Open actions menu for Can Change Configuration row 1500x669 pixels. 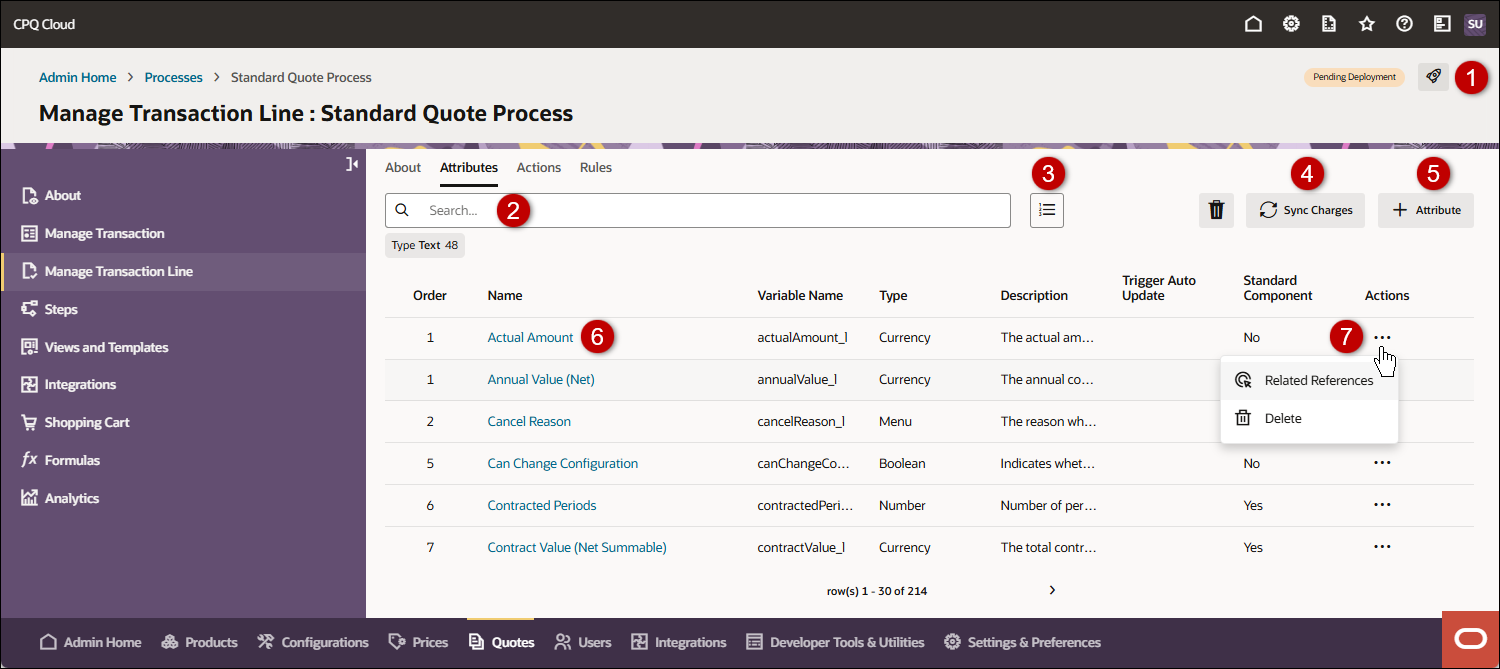pos(1382,464)
